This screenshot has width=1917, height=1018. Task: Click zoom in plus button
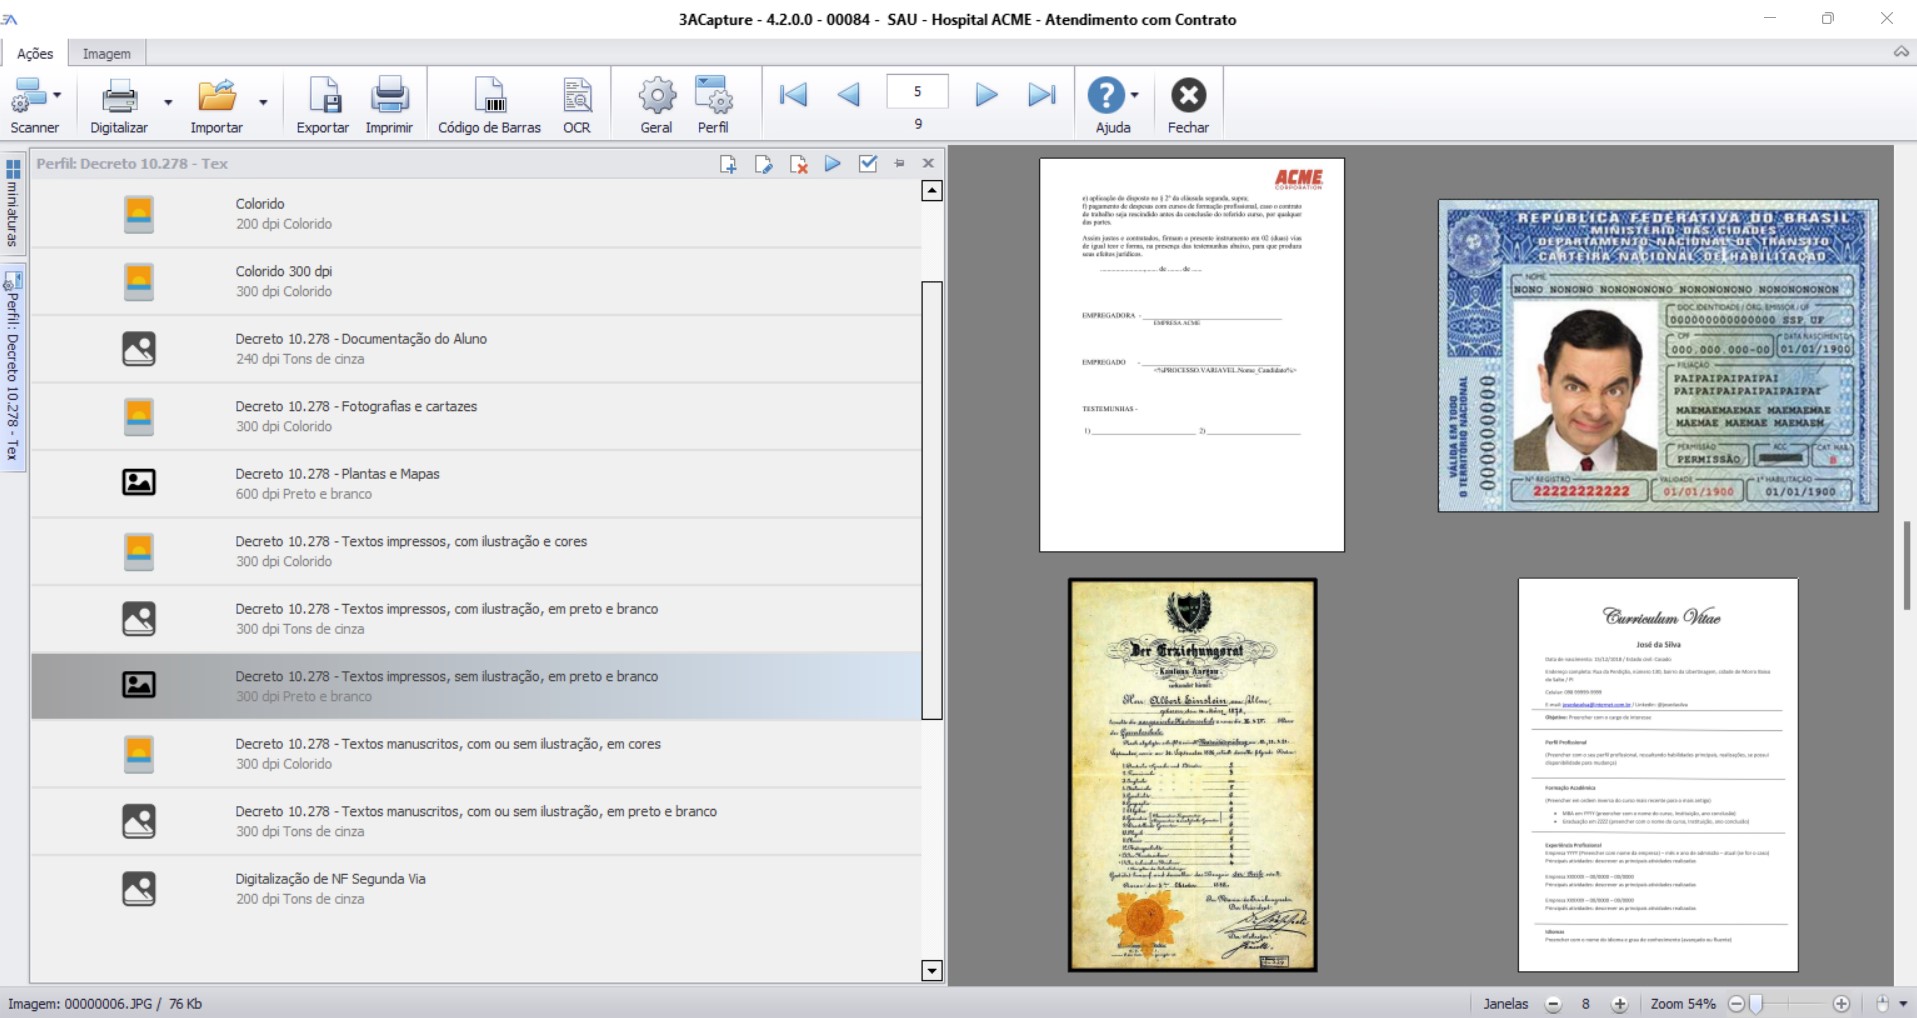[x=1841, y=1004]
